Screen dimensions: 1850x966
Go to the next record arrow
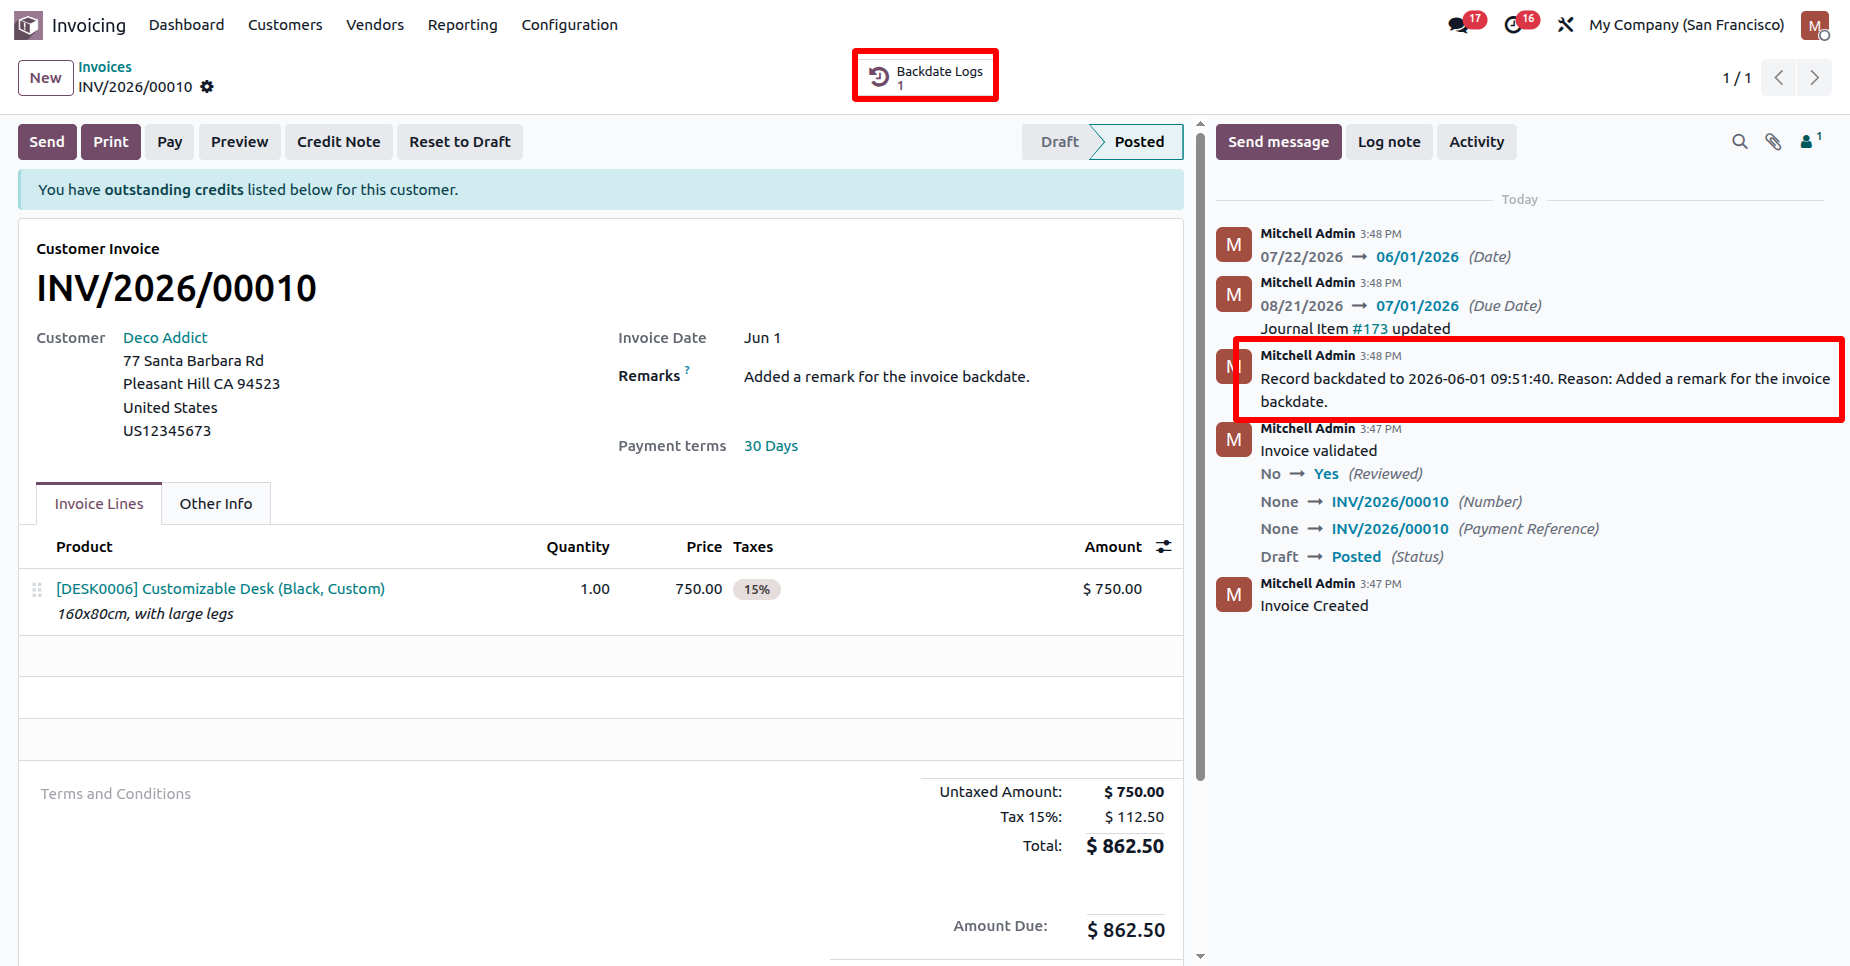click(1814, 78)
